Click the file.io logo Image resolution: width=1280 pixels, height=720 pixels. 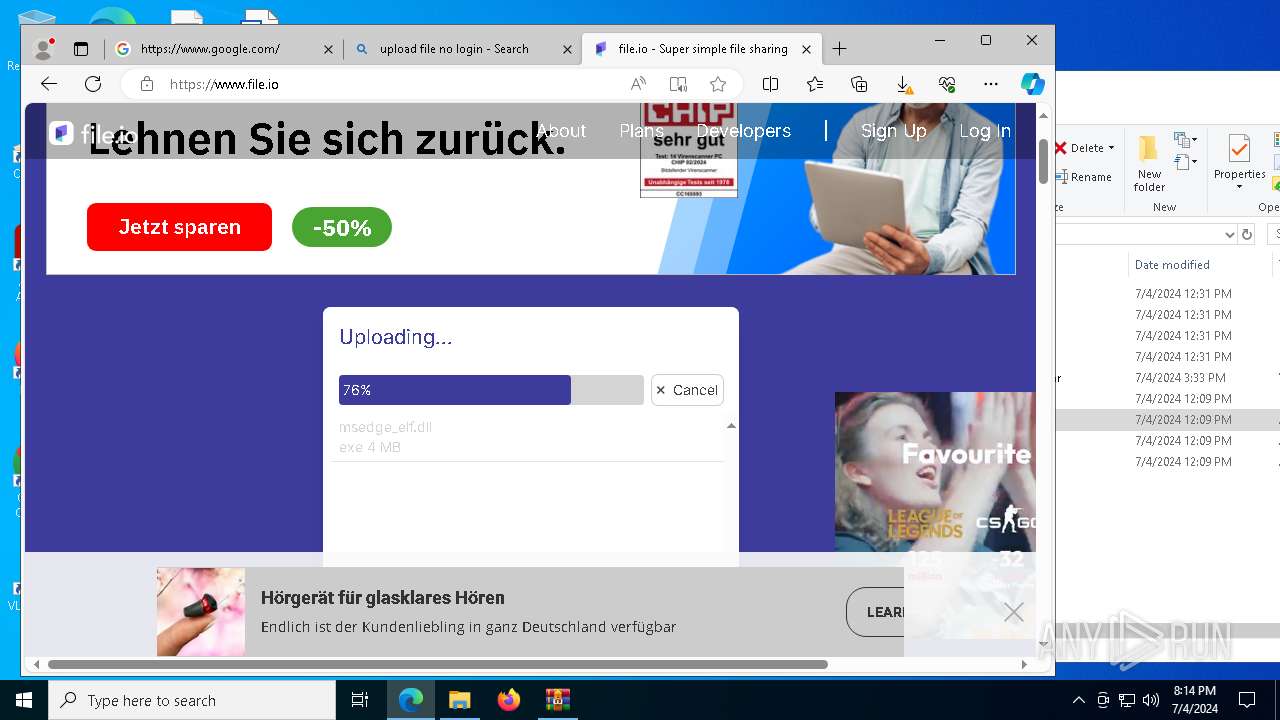92,134
